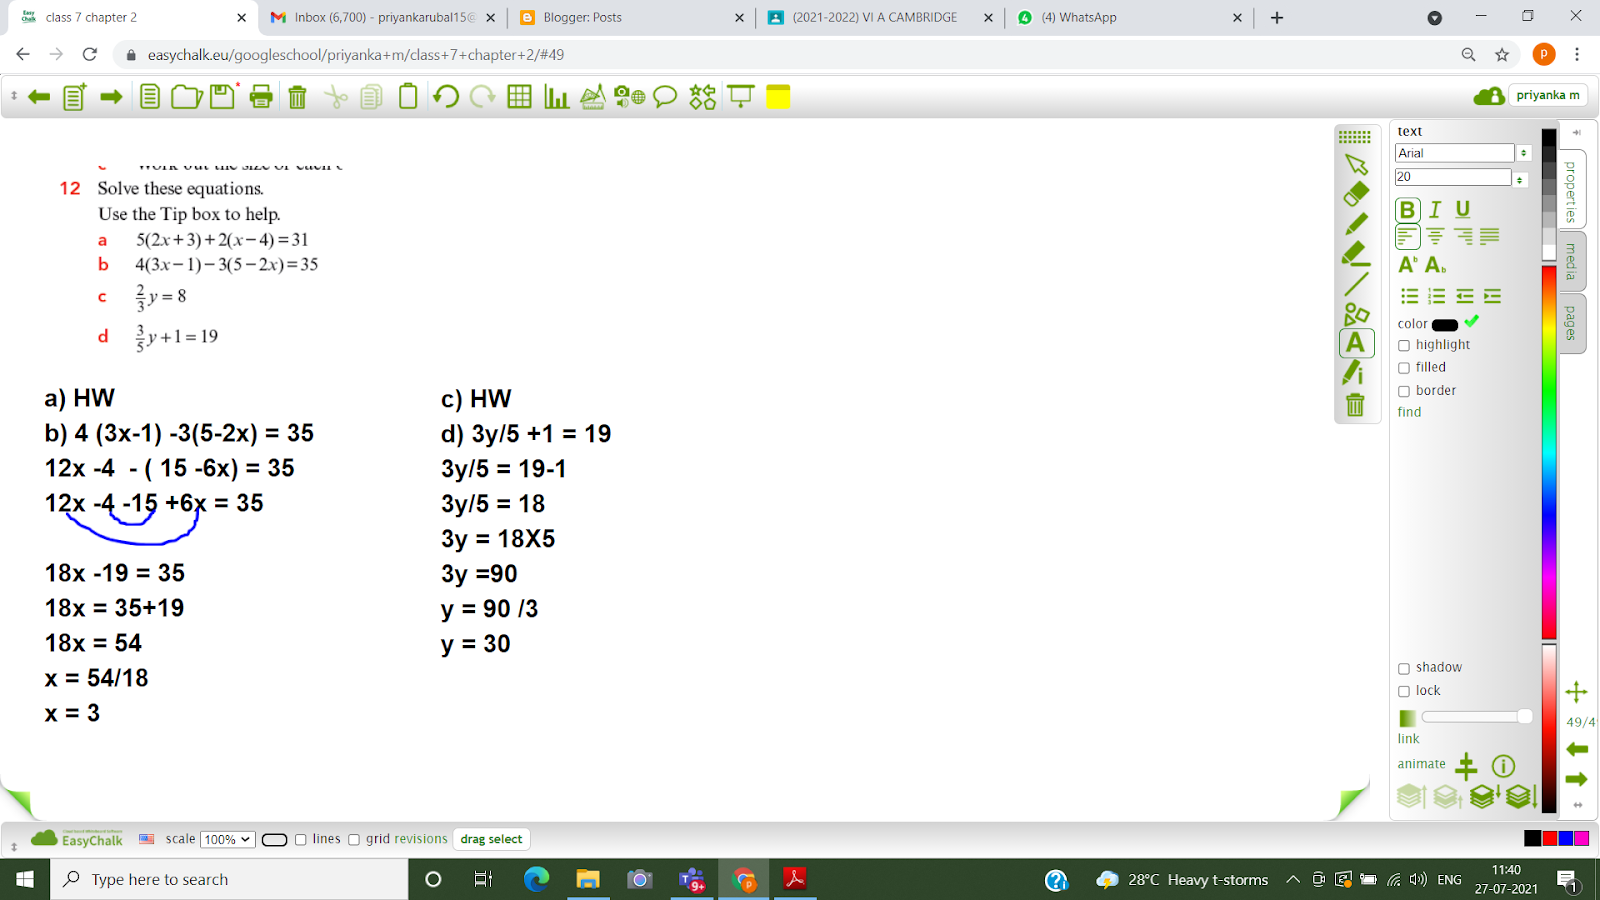Open the font size 20 stepper

(1520, 179)
